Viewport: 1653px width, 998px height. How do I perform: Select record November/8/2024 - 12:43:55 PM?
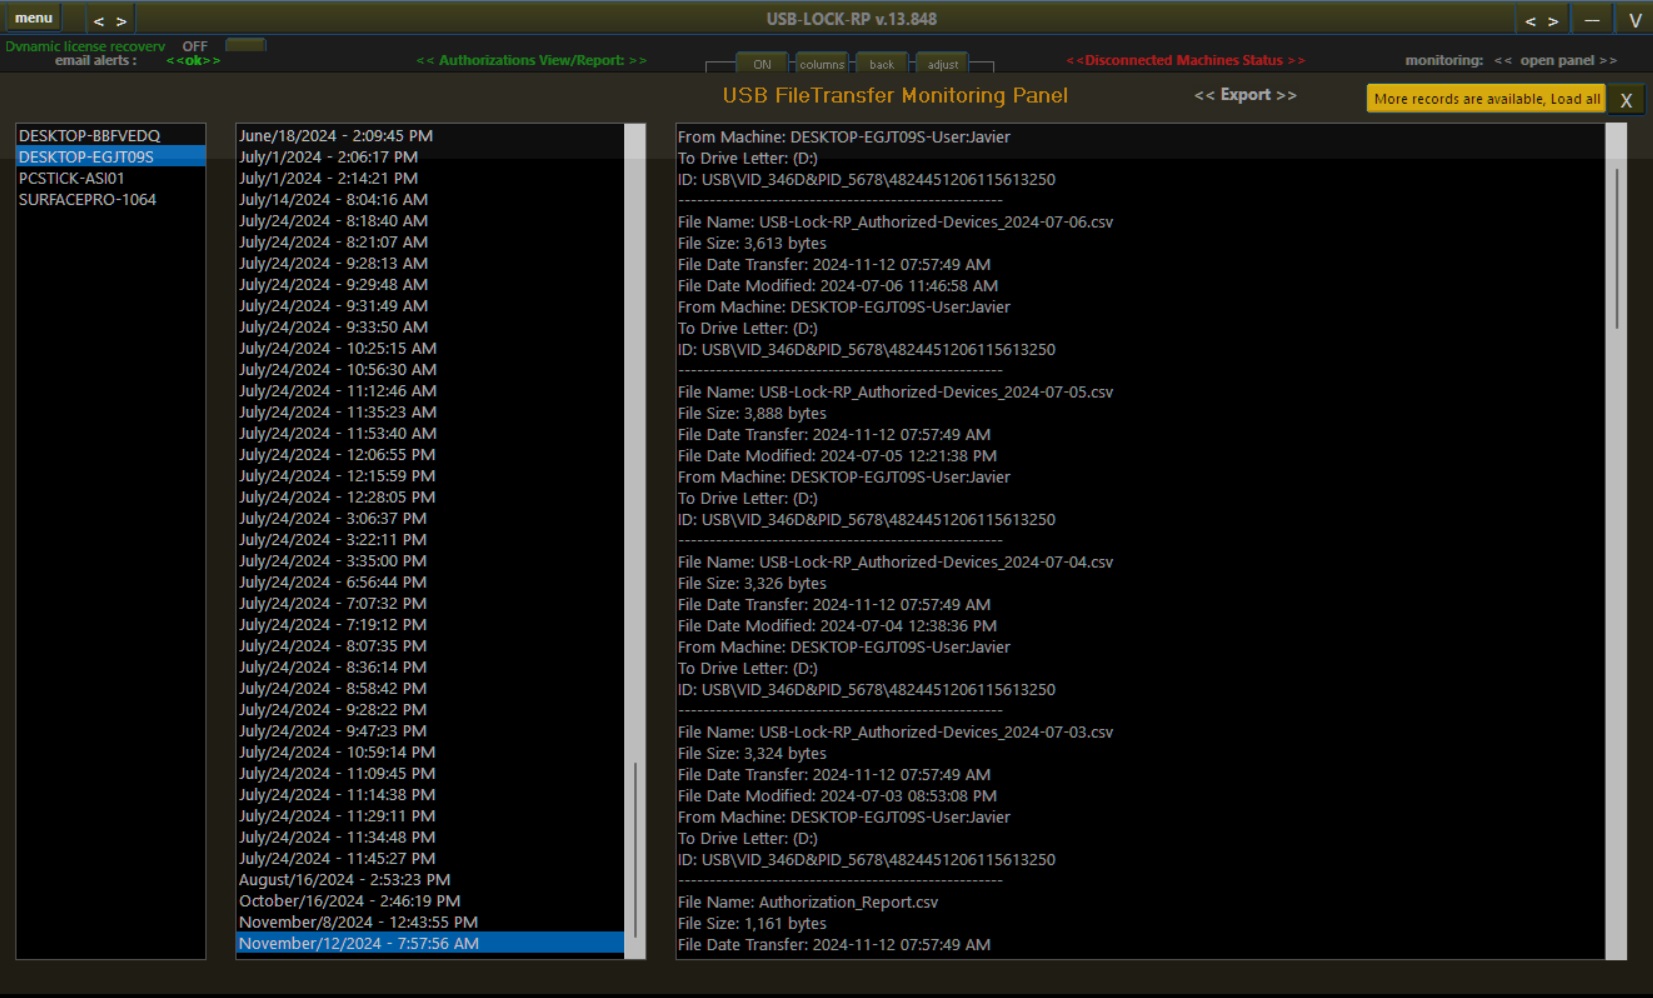click(430, 922)
